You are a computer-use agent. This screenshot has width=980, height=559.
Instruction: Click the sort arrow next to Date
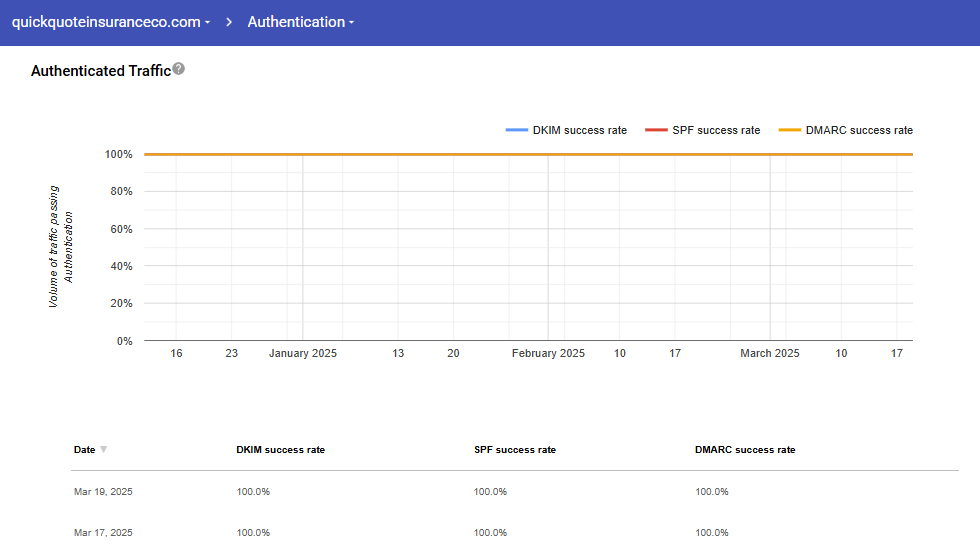[x=103, y=450]
